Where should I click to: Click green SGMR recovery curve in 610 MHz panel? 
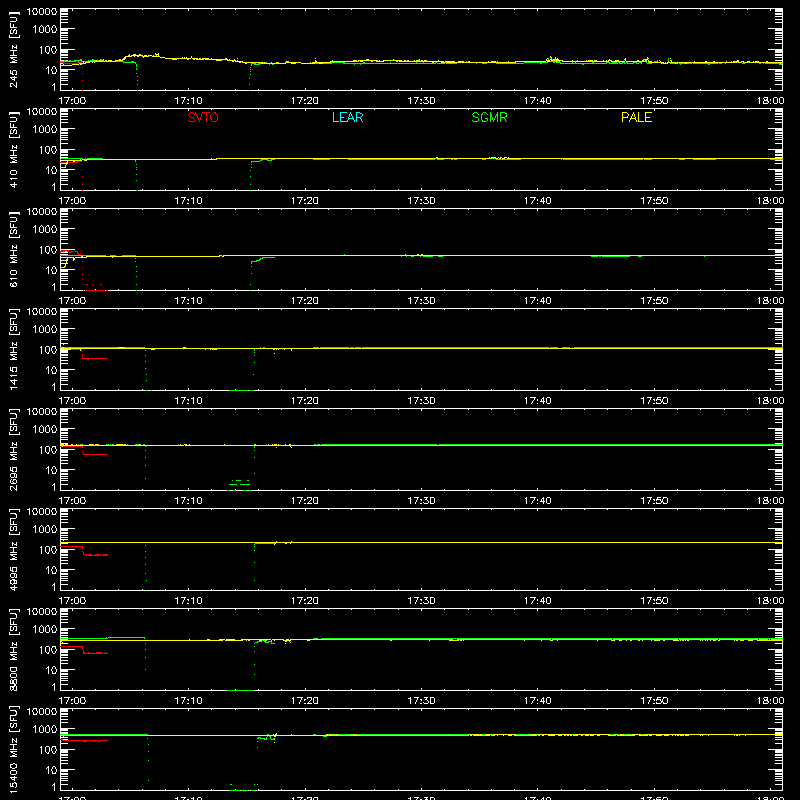click(x=262, y=260)
